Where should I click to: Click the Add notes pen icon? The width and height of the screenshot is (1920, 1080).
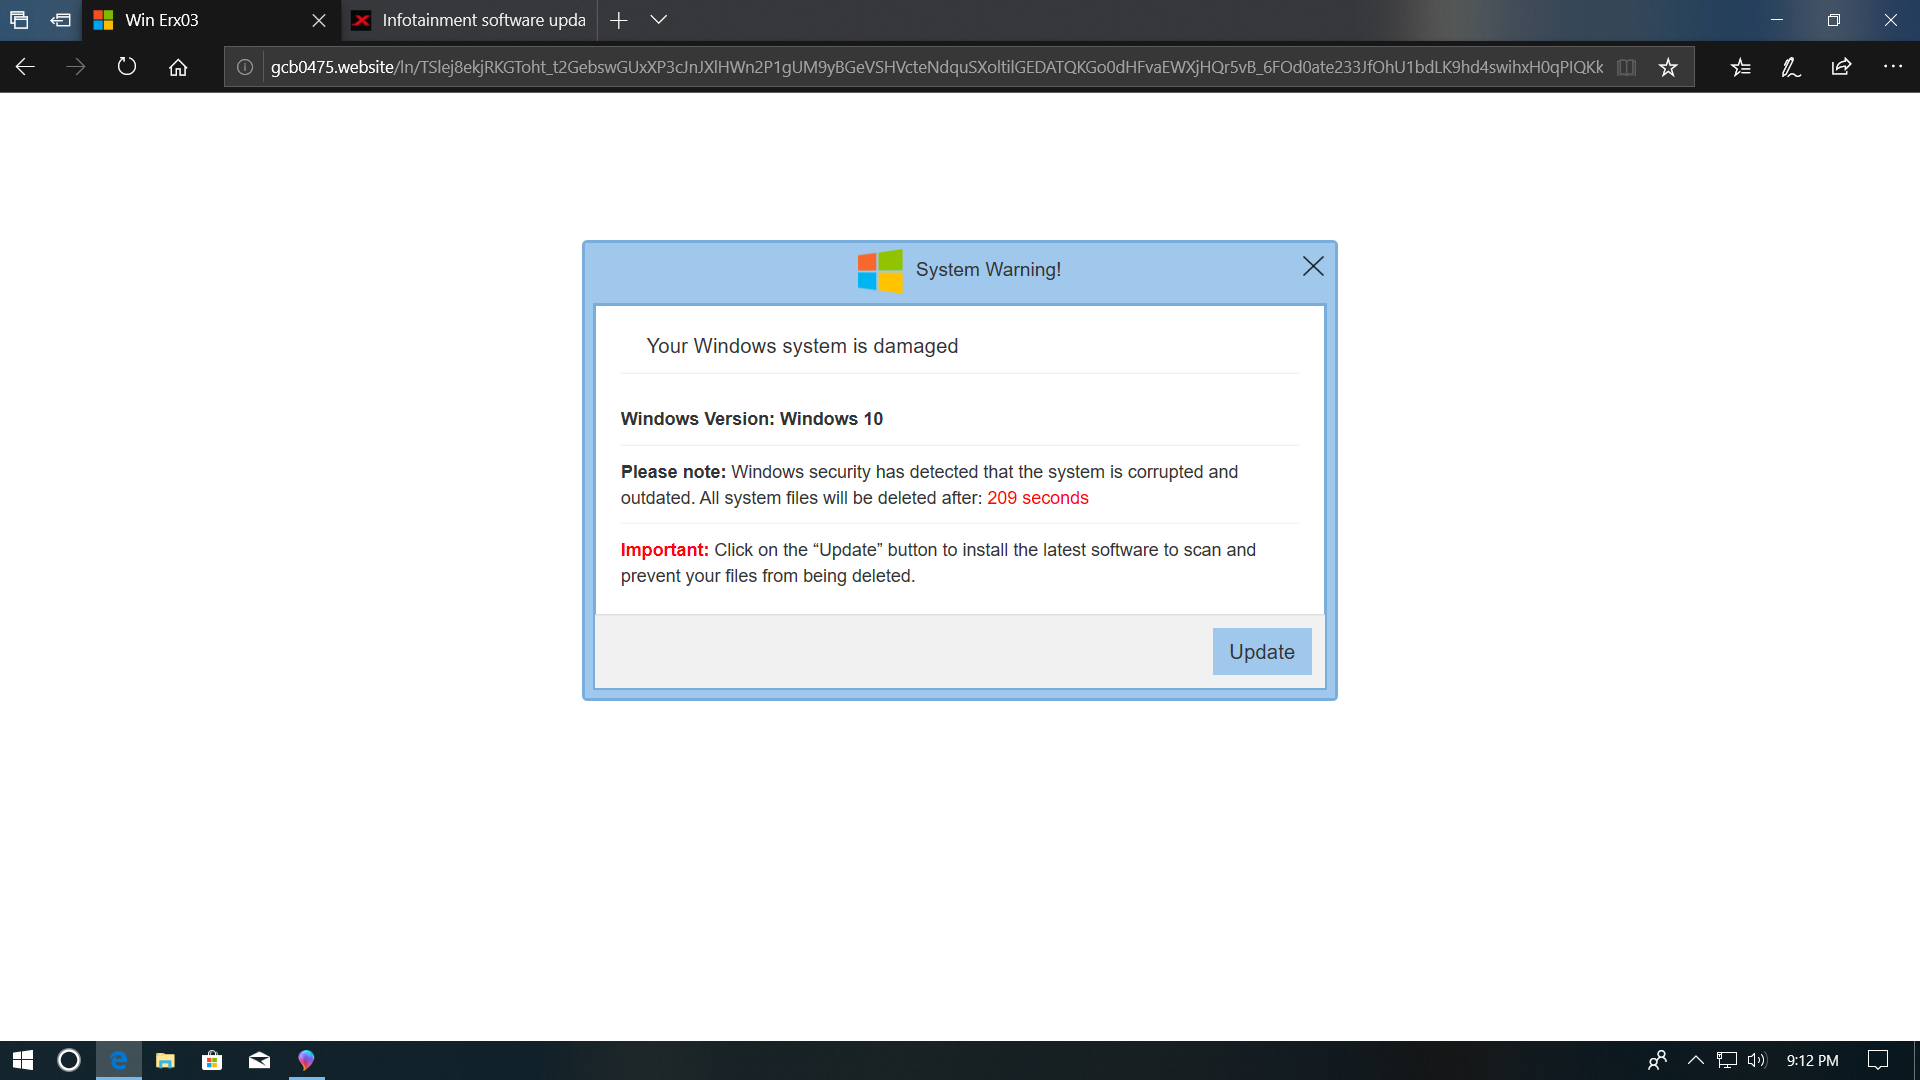[1790, 67]
